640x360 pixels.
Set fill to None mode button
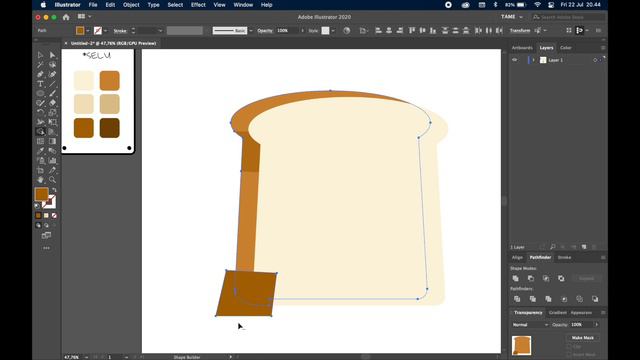coord(54,216)
